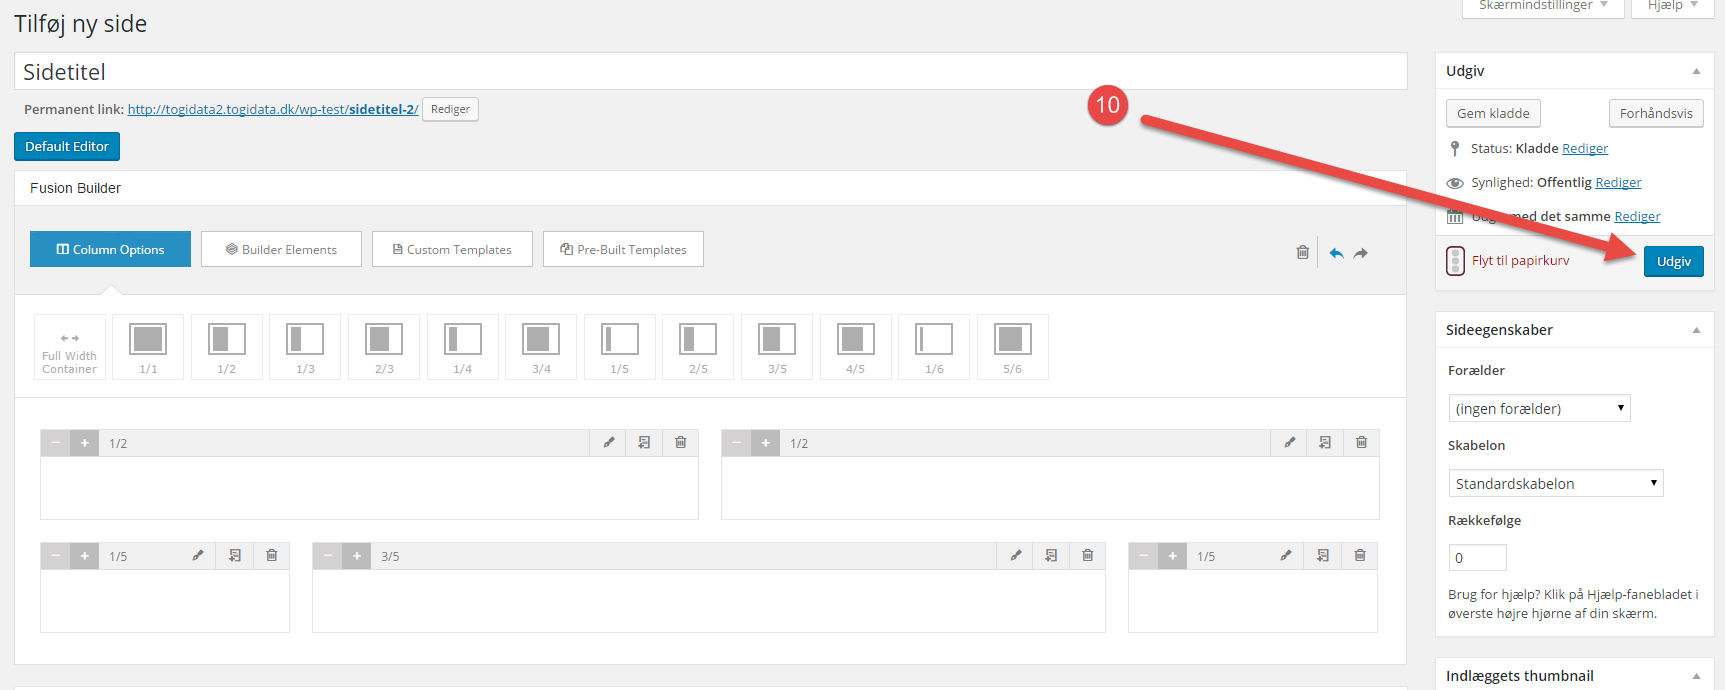Add a 1/1 column layout

click(x=148, y=347)
